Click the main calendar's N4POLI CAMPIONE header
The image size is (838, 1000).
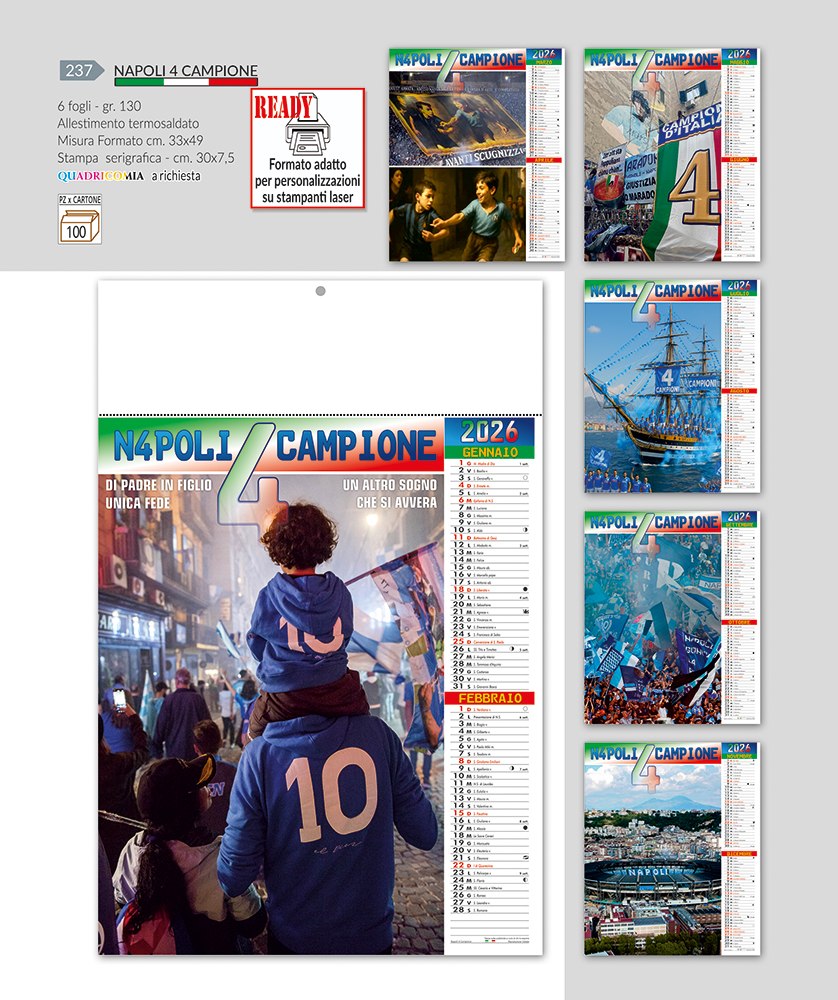(271, 445)
